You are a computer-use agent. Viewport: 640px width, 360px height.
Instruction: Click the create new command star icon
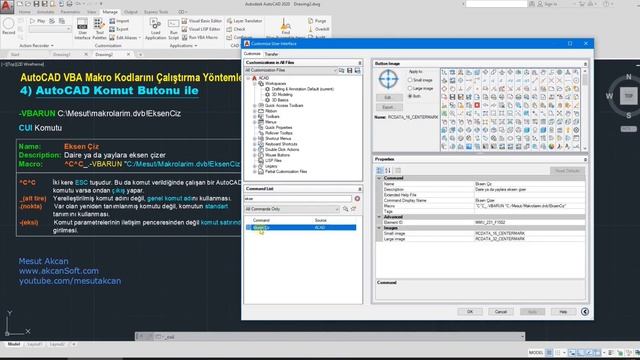pos(353,209)
